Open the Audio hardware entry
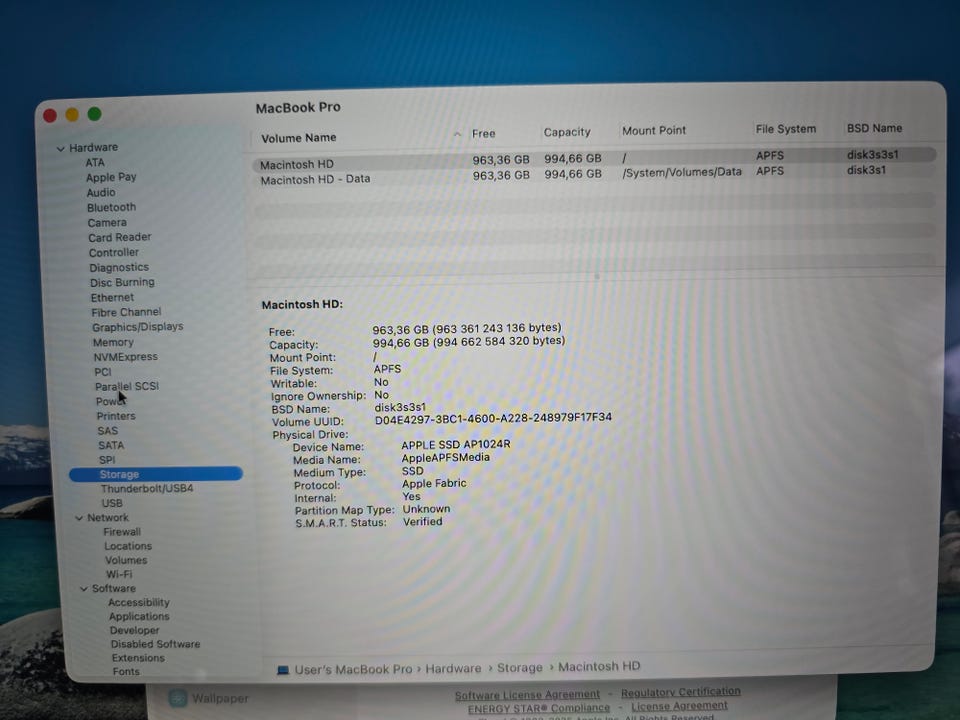The image size is (960, 720). coord(101,192)
